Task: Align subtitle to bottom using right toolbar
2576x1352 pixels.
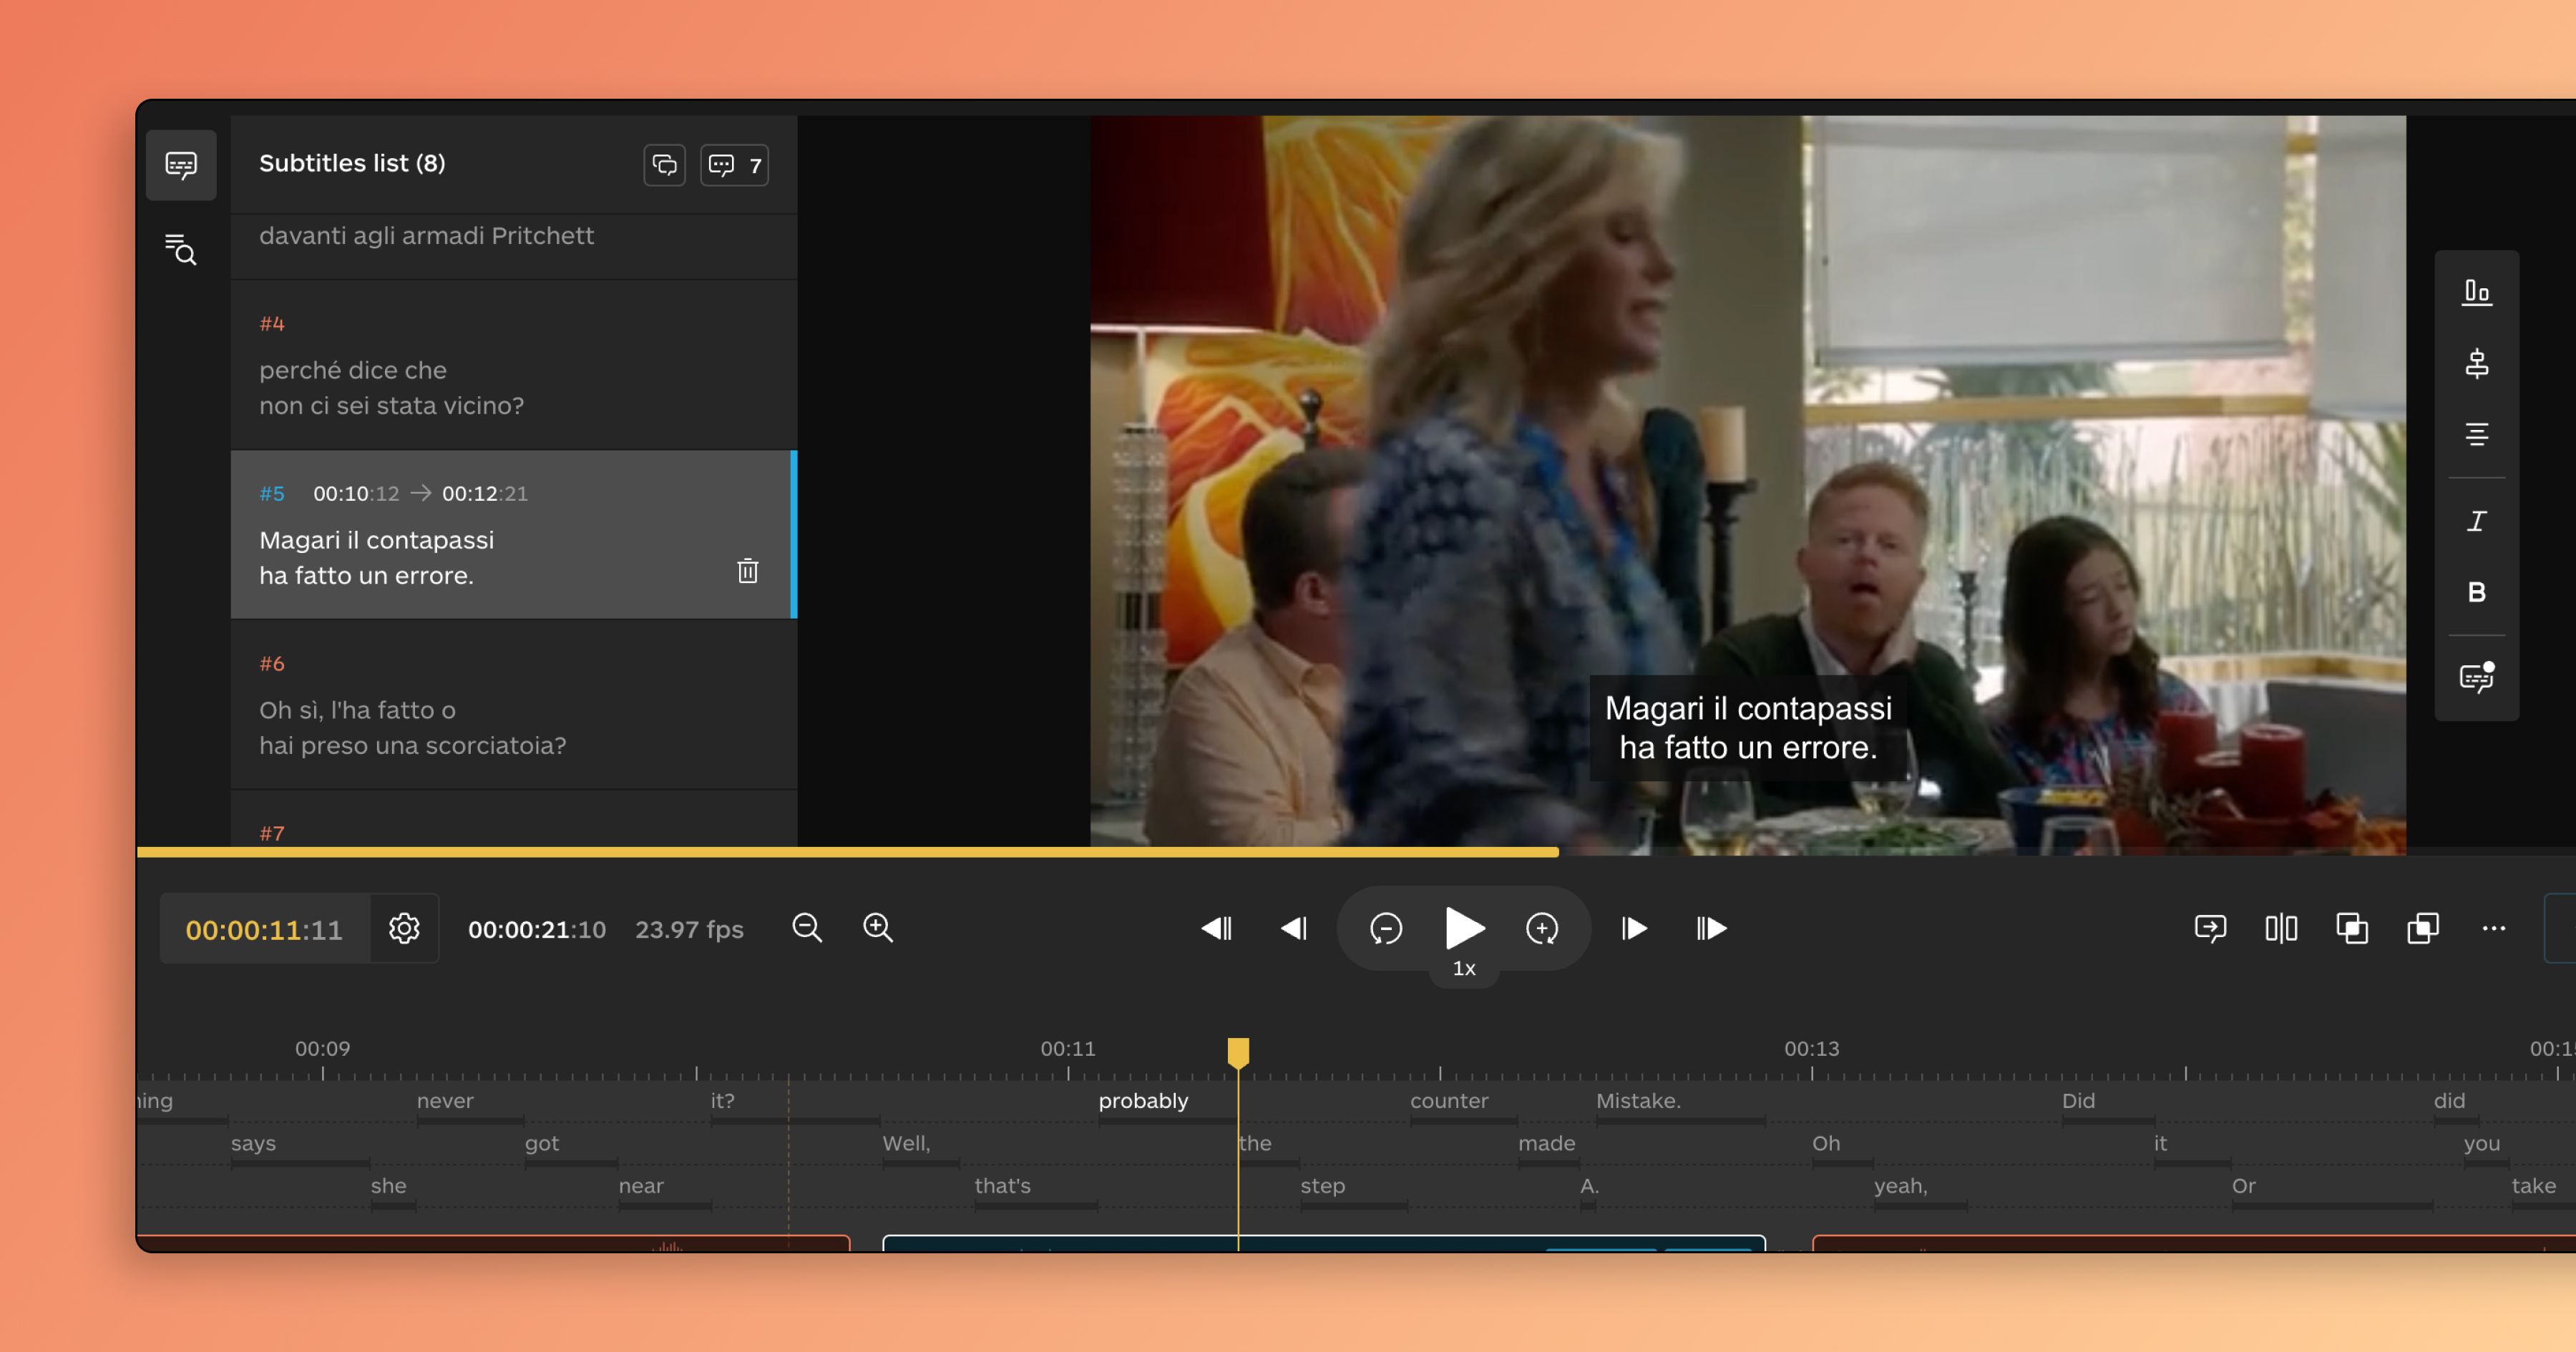Action: 2477,292
